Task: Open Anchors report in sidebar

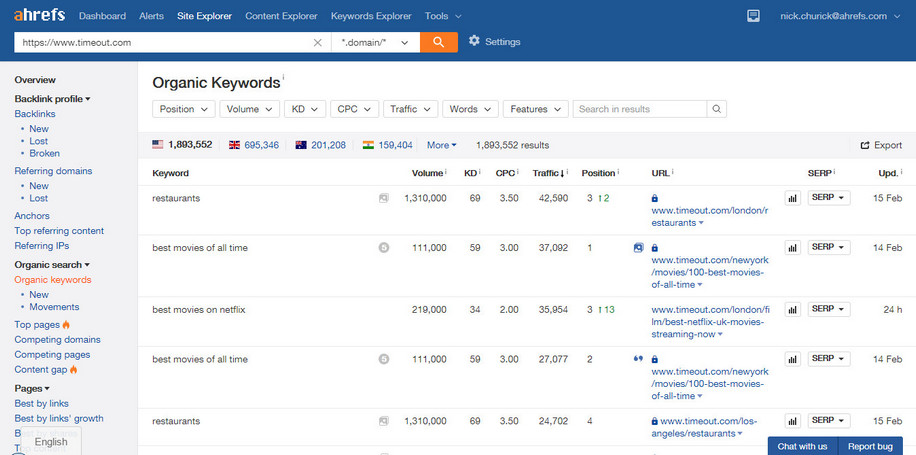Action: click(x=32, y=216)
